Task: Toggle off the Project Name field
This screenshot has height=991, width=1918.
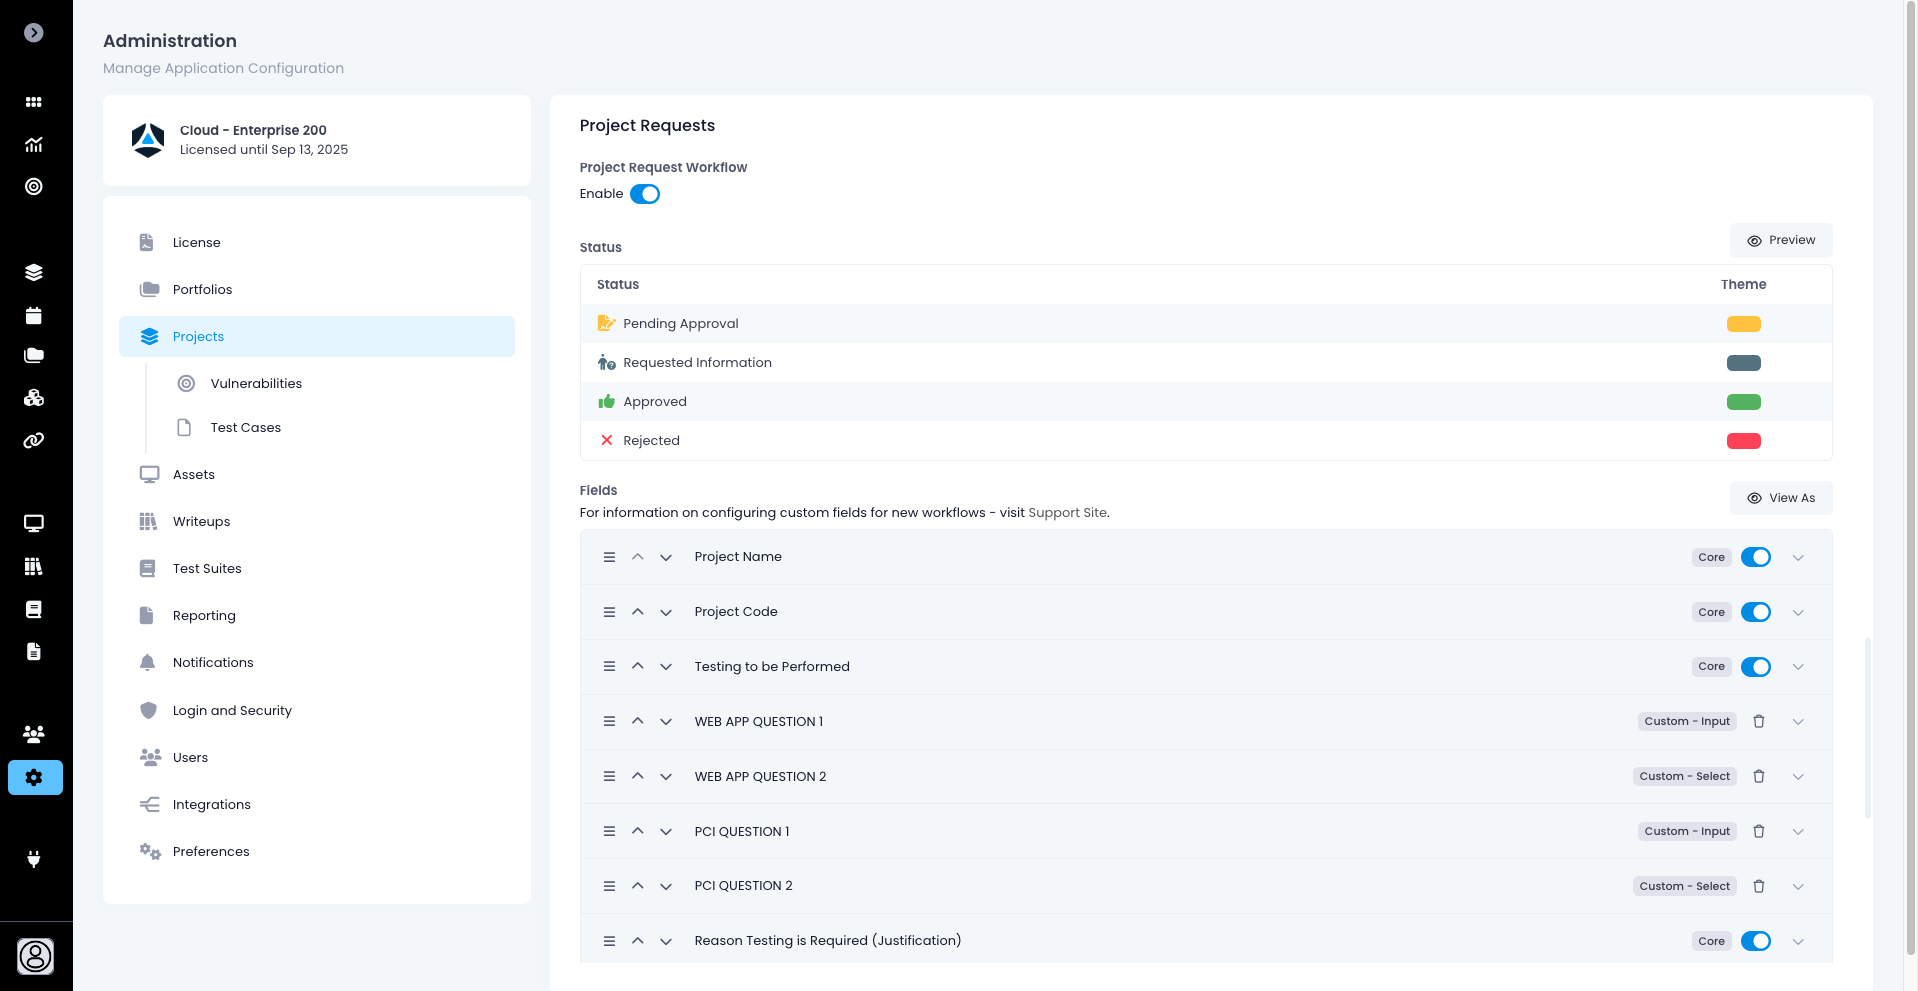Action: [x=1755, y=557]
